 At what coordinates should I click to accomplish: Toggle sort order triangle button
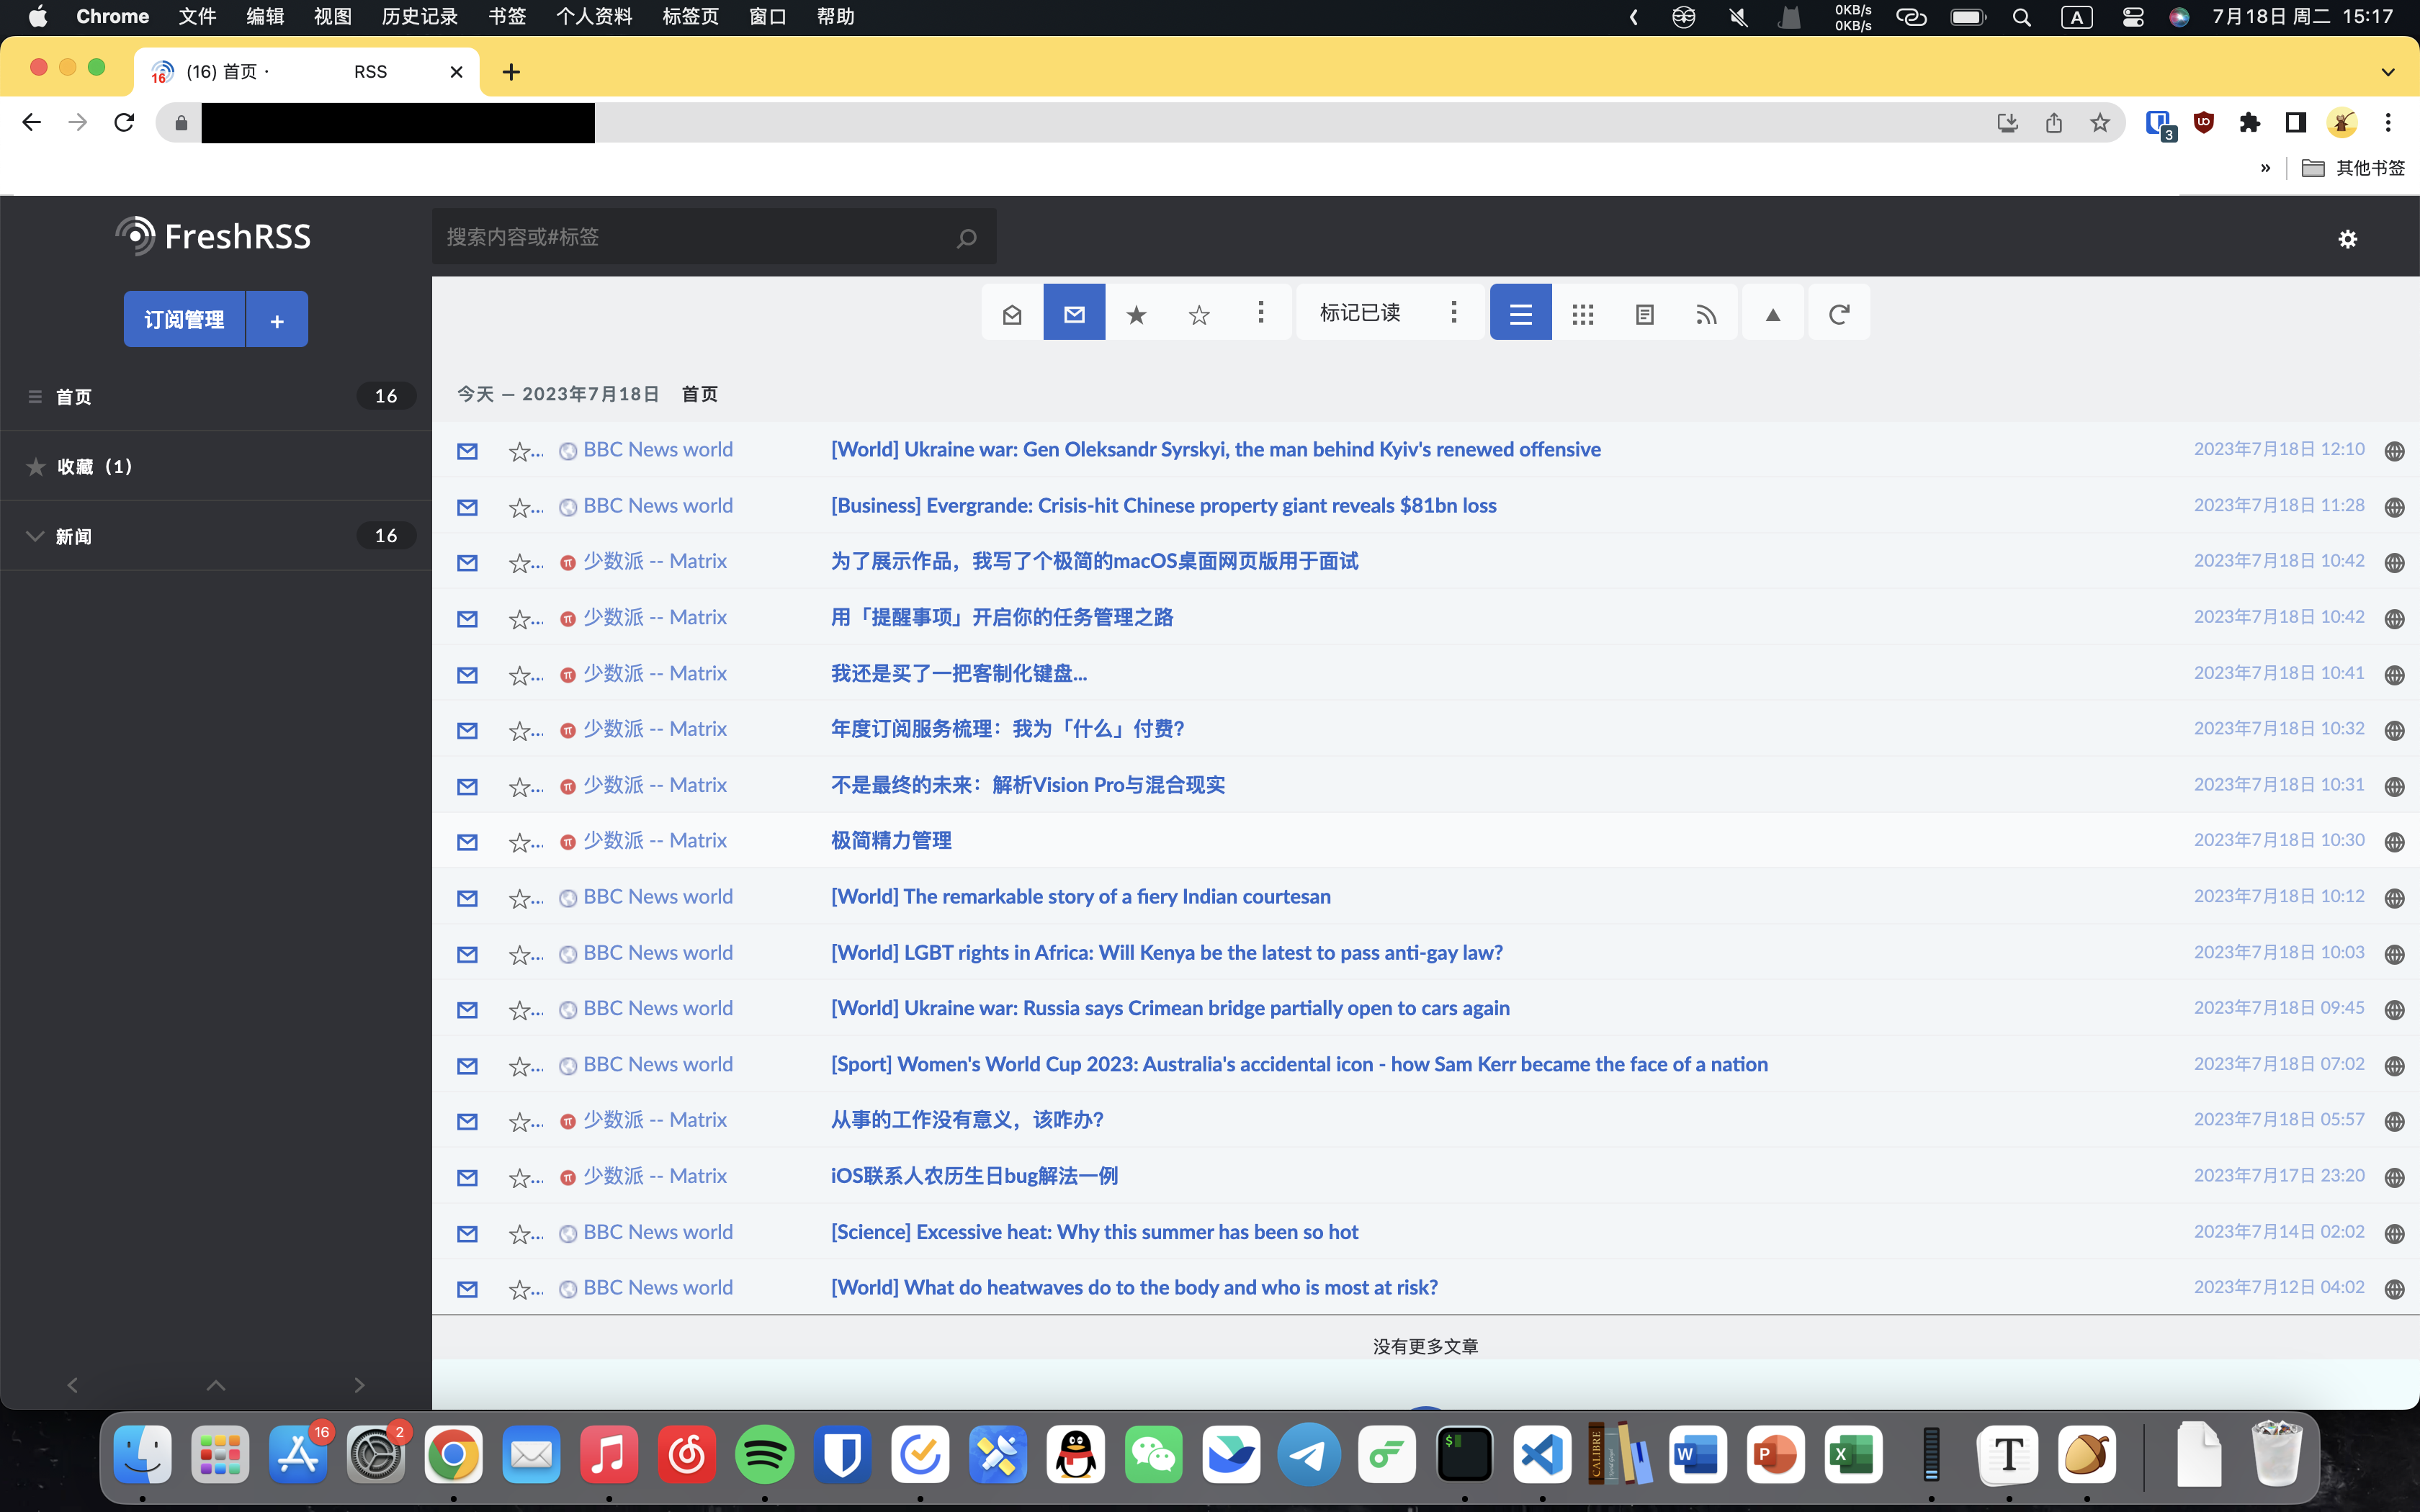pyautogui.click(x=1773, y=313)
